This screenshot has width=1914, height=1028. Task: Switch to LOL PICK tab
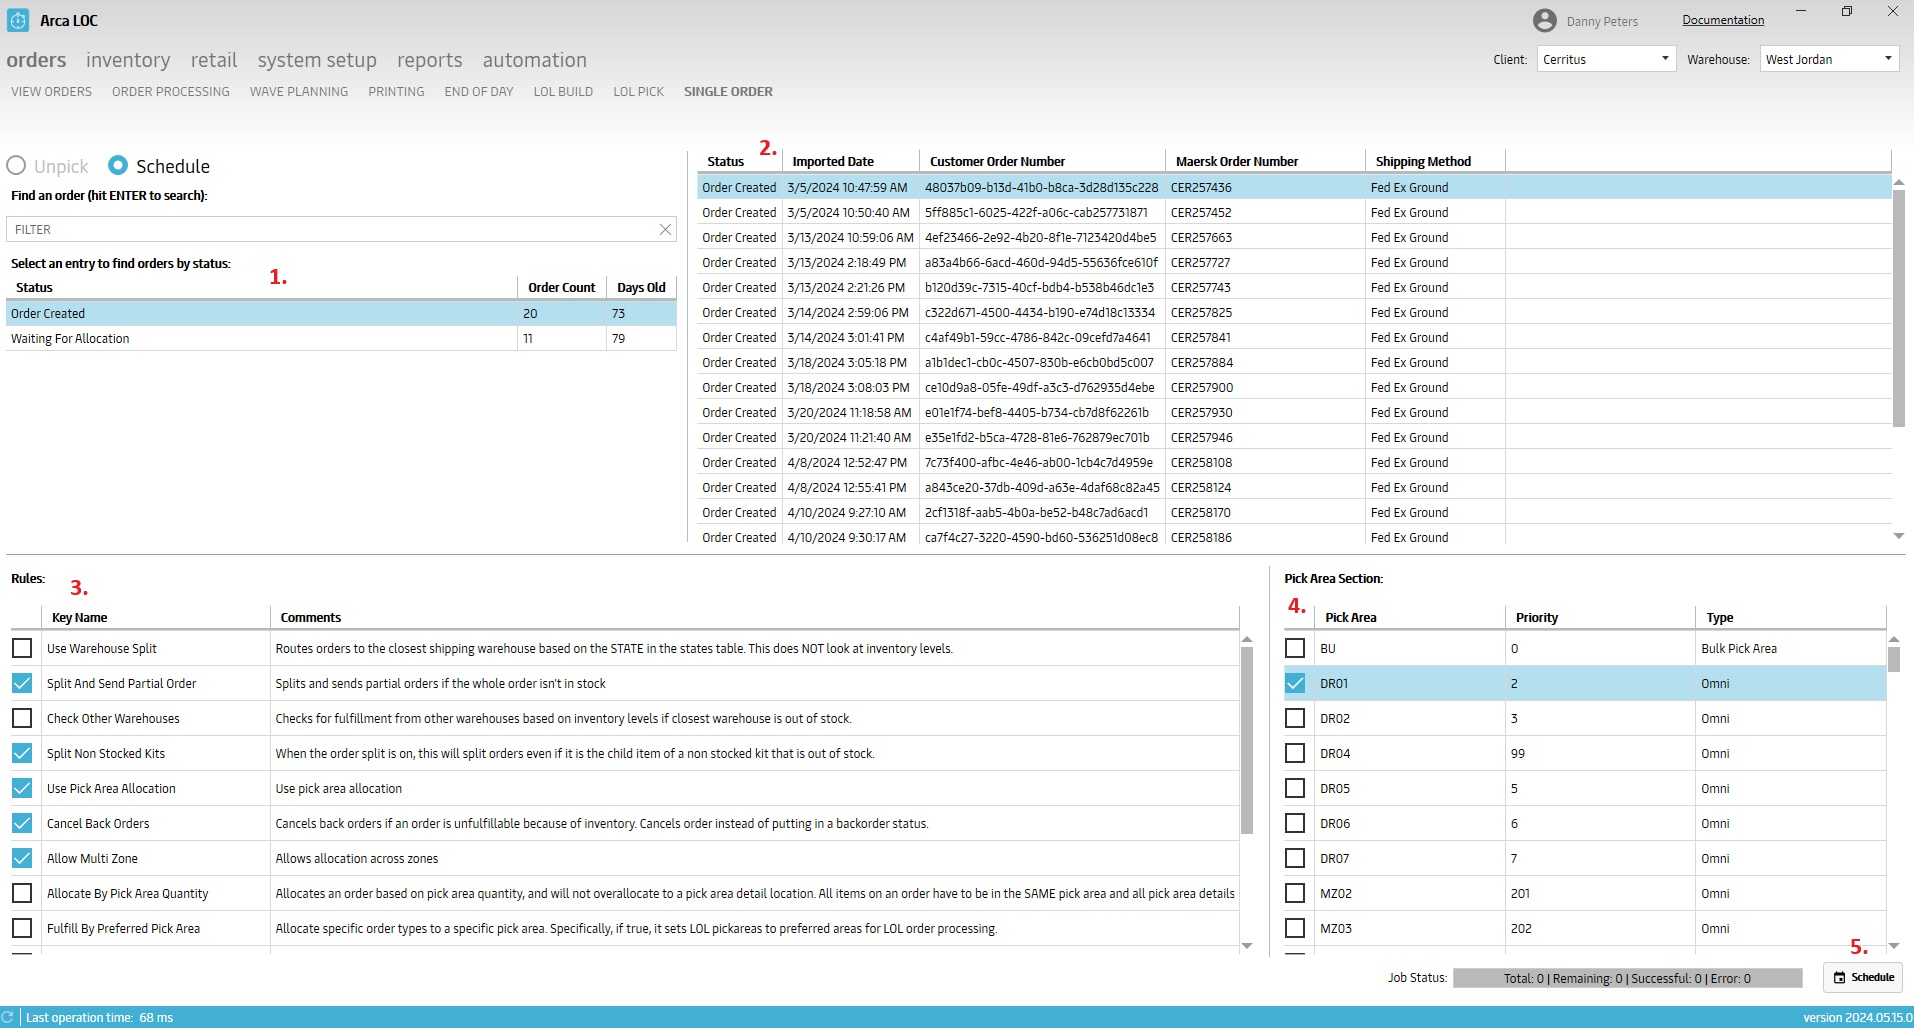(x=638, y=91)
